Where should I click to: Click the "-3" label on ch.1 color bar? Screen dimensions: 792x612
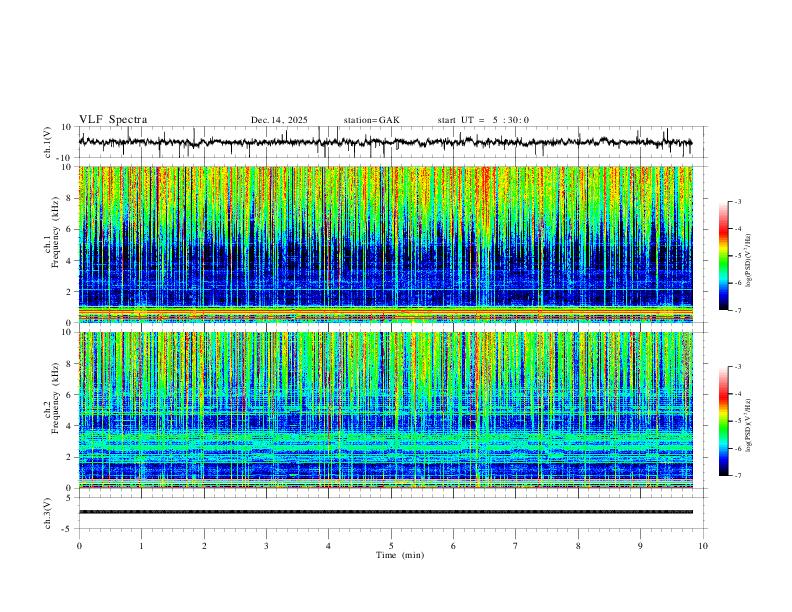tap(738, 201)
